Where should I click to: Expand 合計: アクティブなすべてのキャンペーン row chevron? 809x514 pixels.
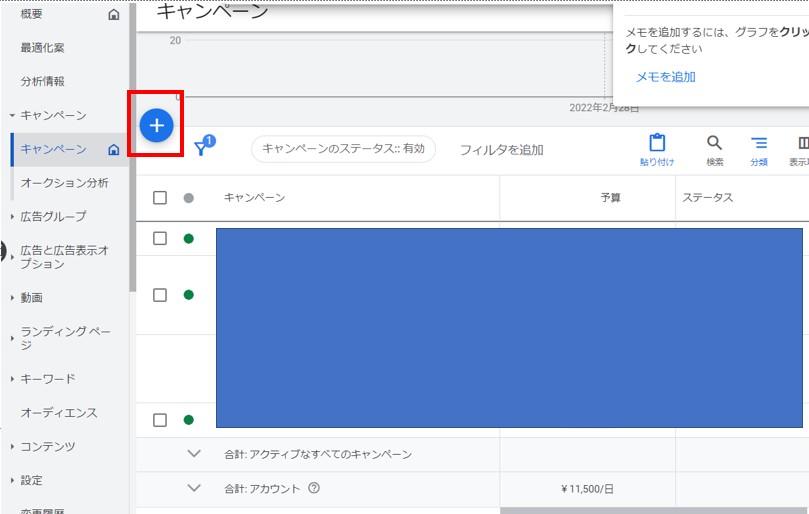[194, 453]
